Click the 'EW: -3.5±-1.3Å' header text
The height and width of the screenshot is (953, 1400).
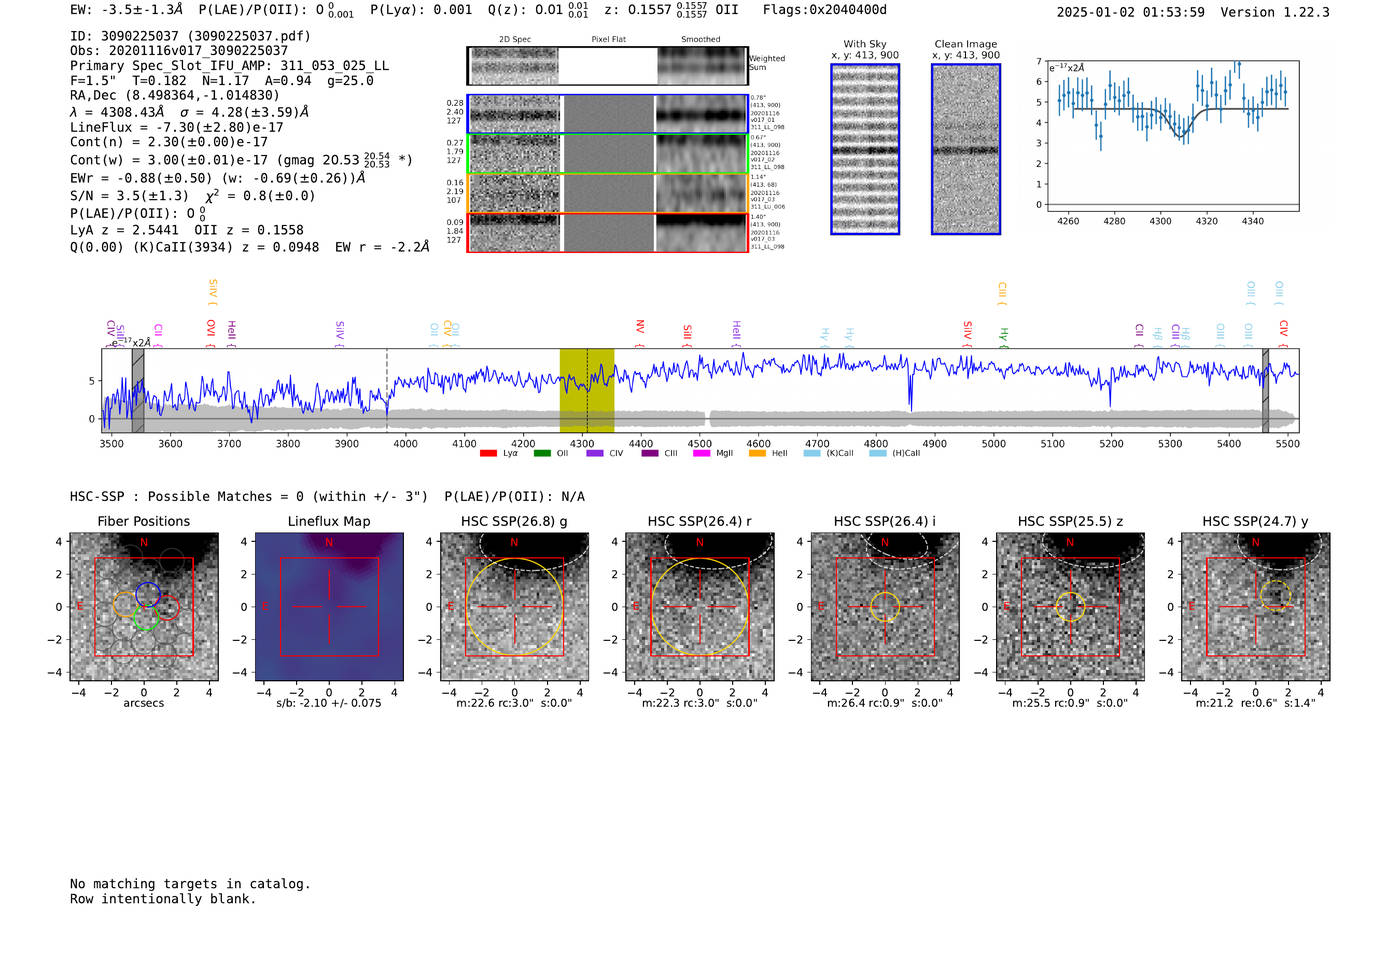pos(127,10)
